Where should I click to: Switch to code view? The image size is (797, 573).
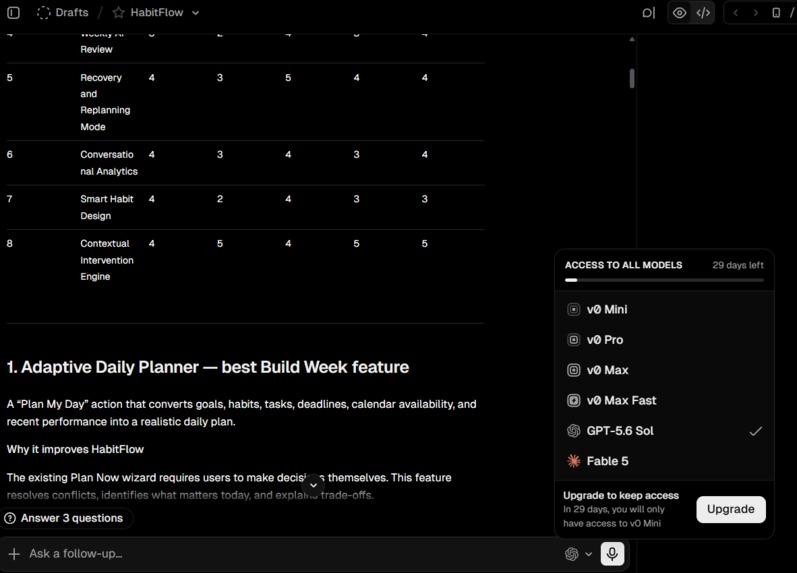point(703,13)
